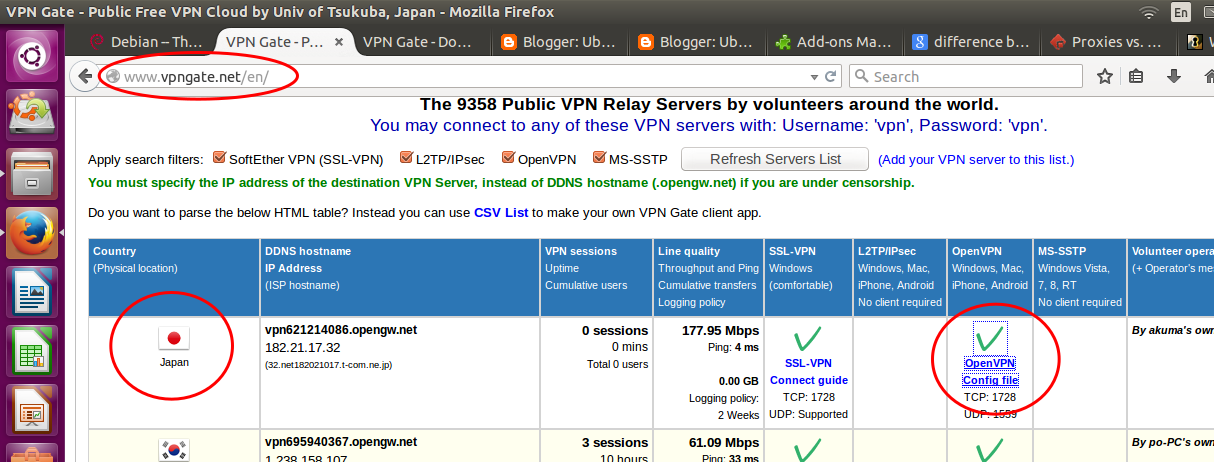Launch LibreOffice Calc from the dock
This screenshot has width=1214, height=462.
click(x=33, y=351)
